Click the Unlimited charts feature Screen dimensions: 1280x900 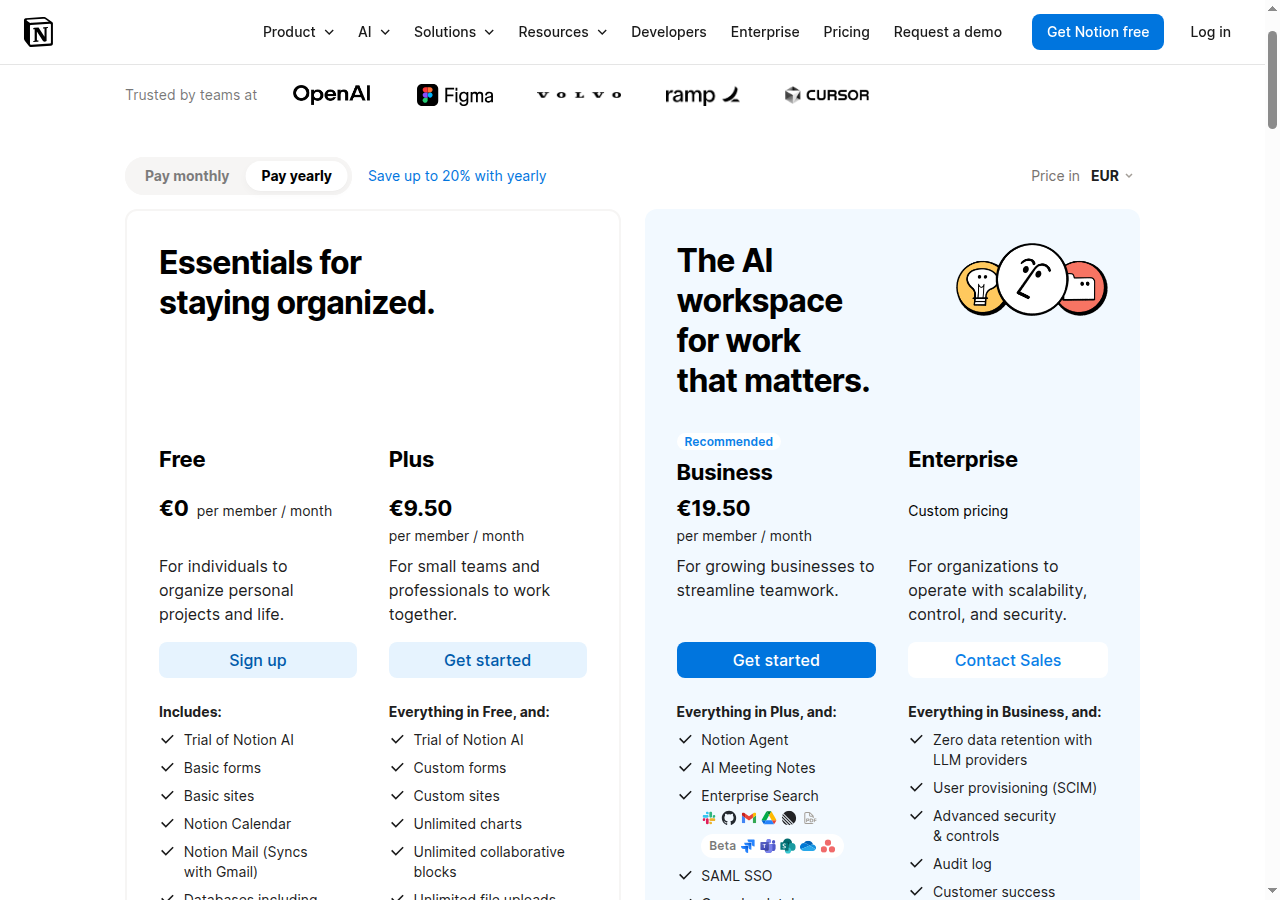click(468, 824)
